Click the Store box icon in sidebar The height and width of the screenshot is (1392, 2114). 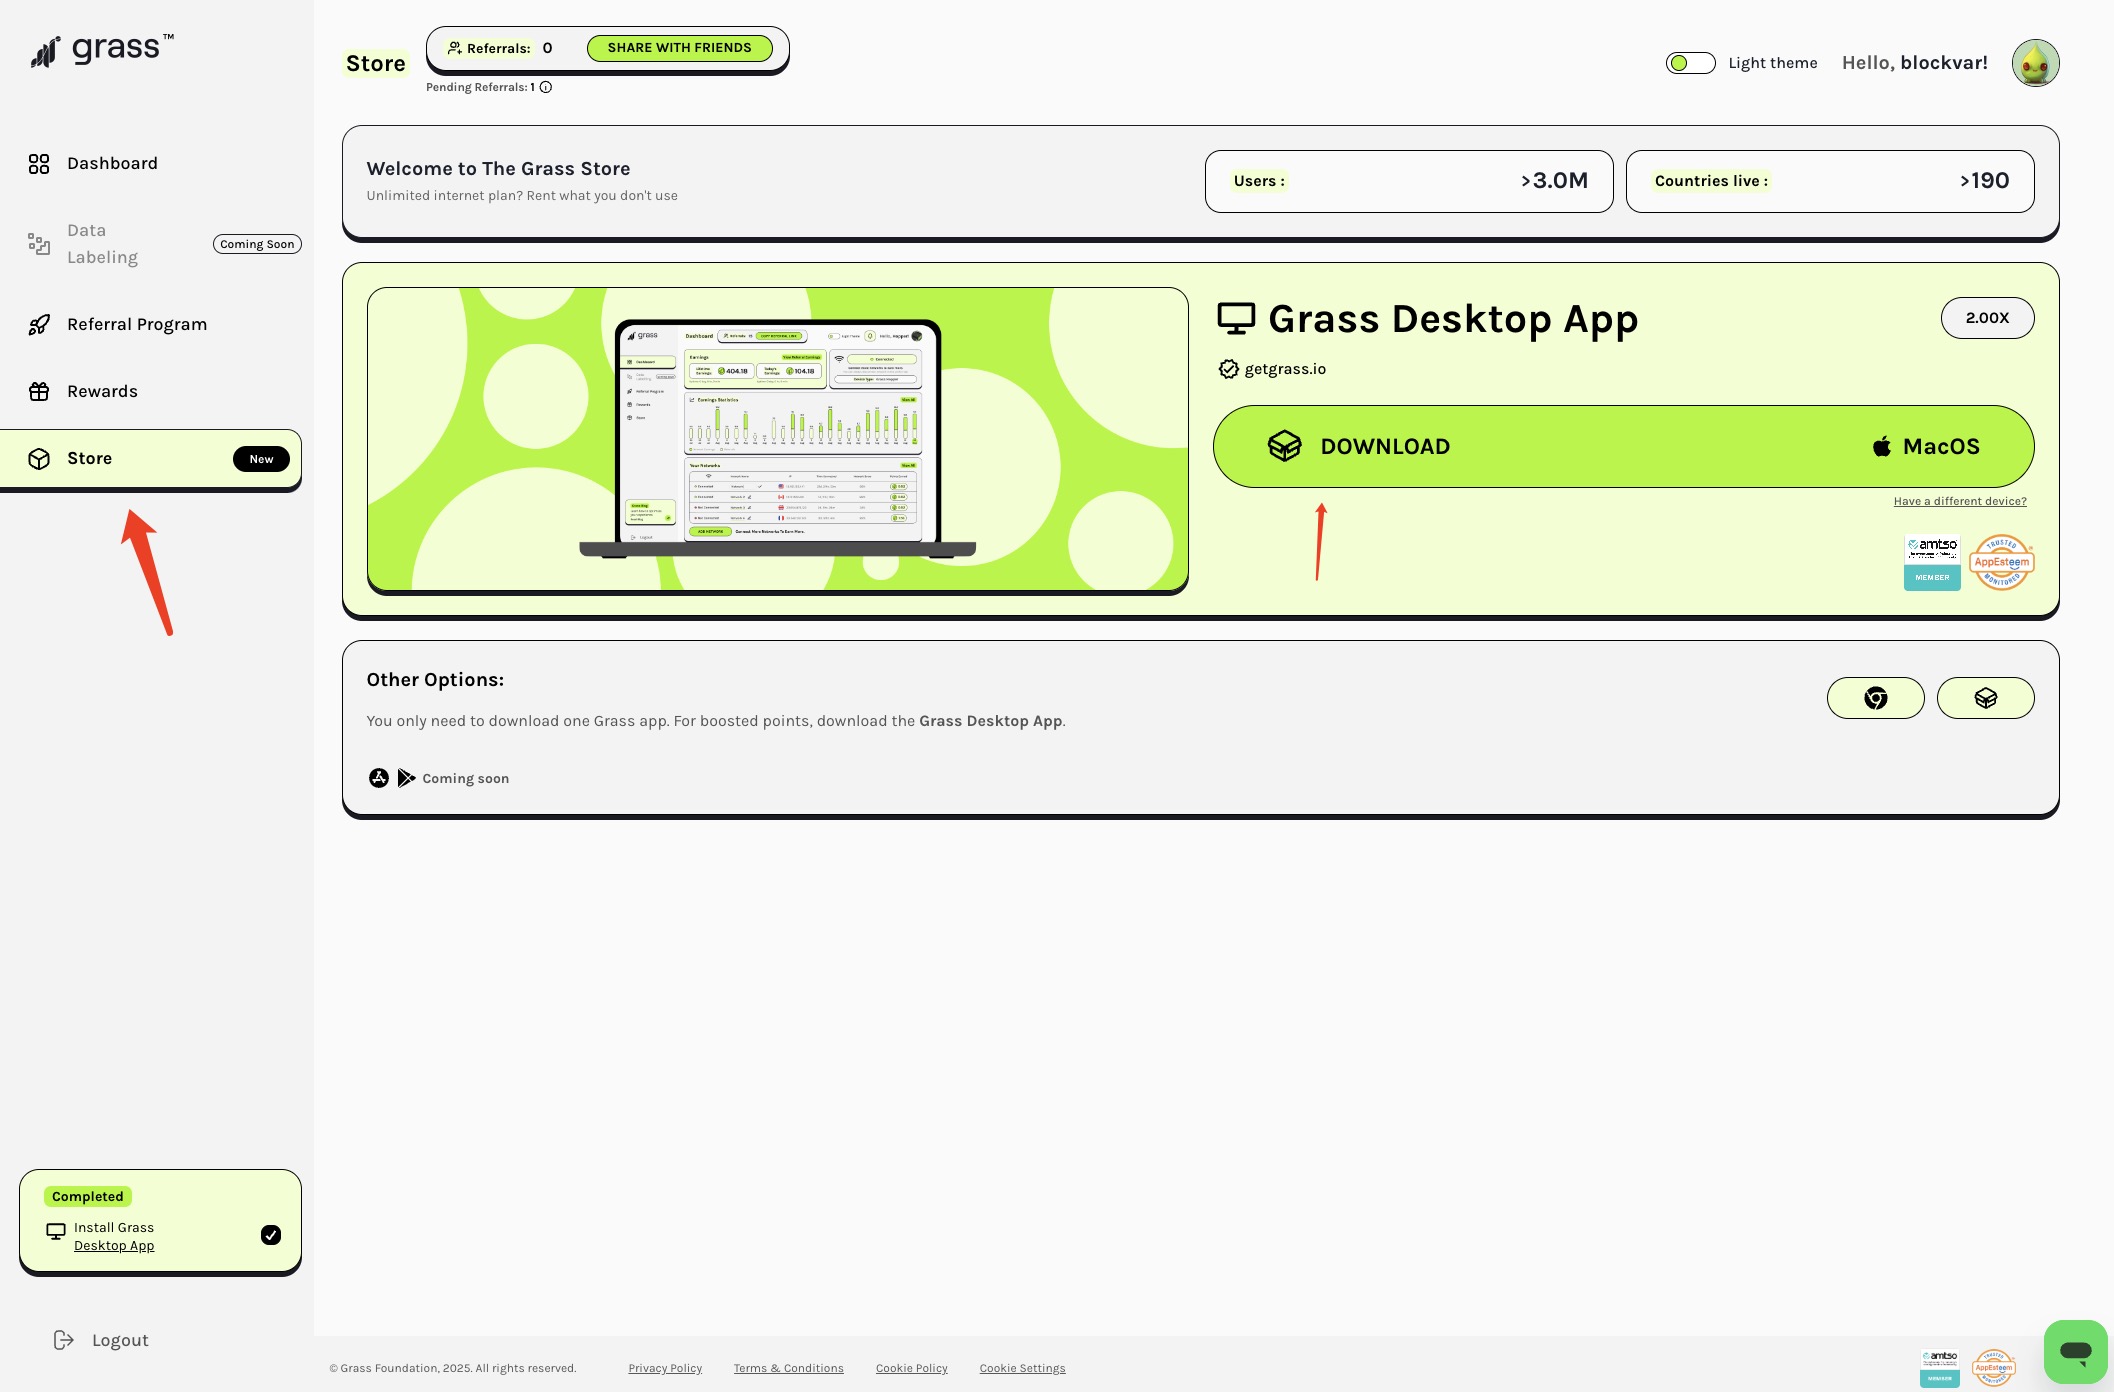click(39, 459)
